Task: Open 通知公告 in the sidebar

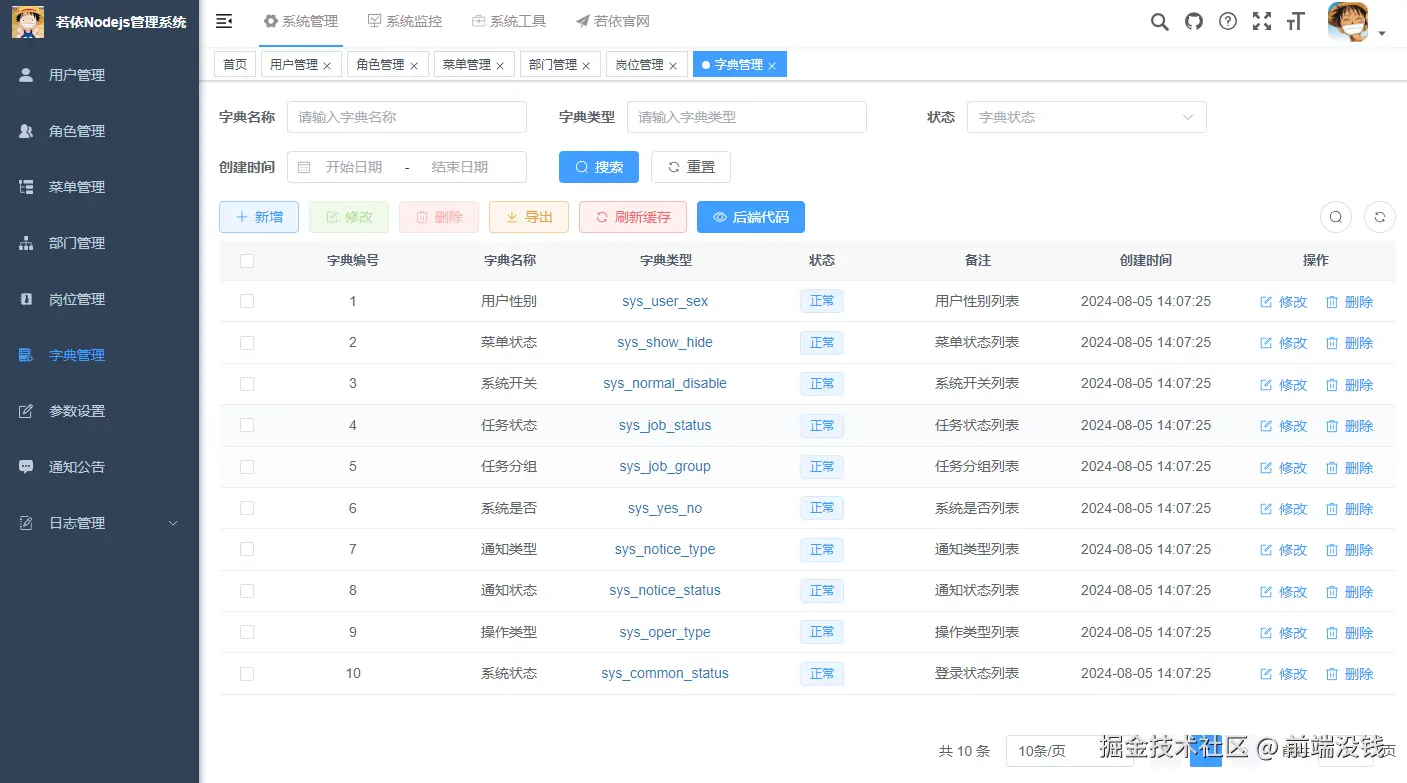Action: point(99,467)
